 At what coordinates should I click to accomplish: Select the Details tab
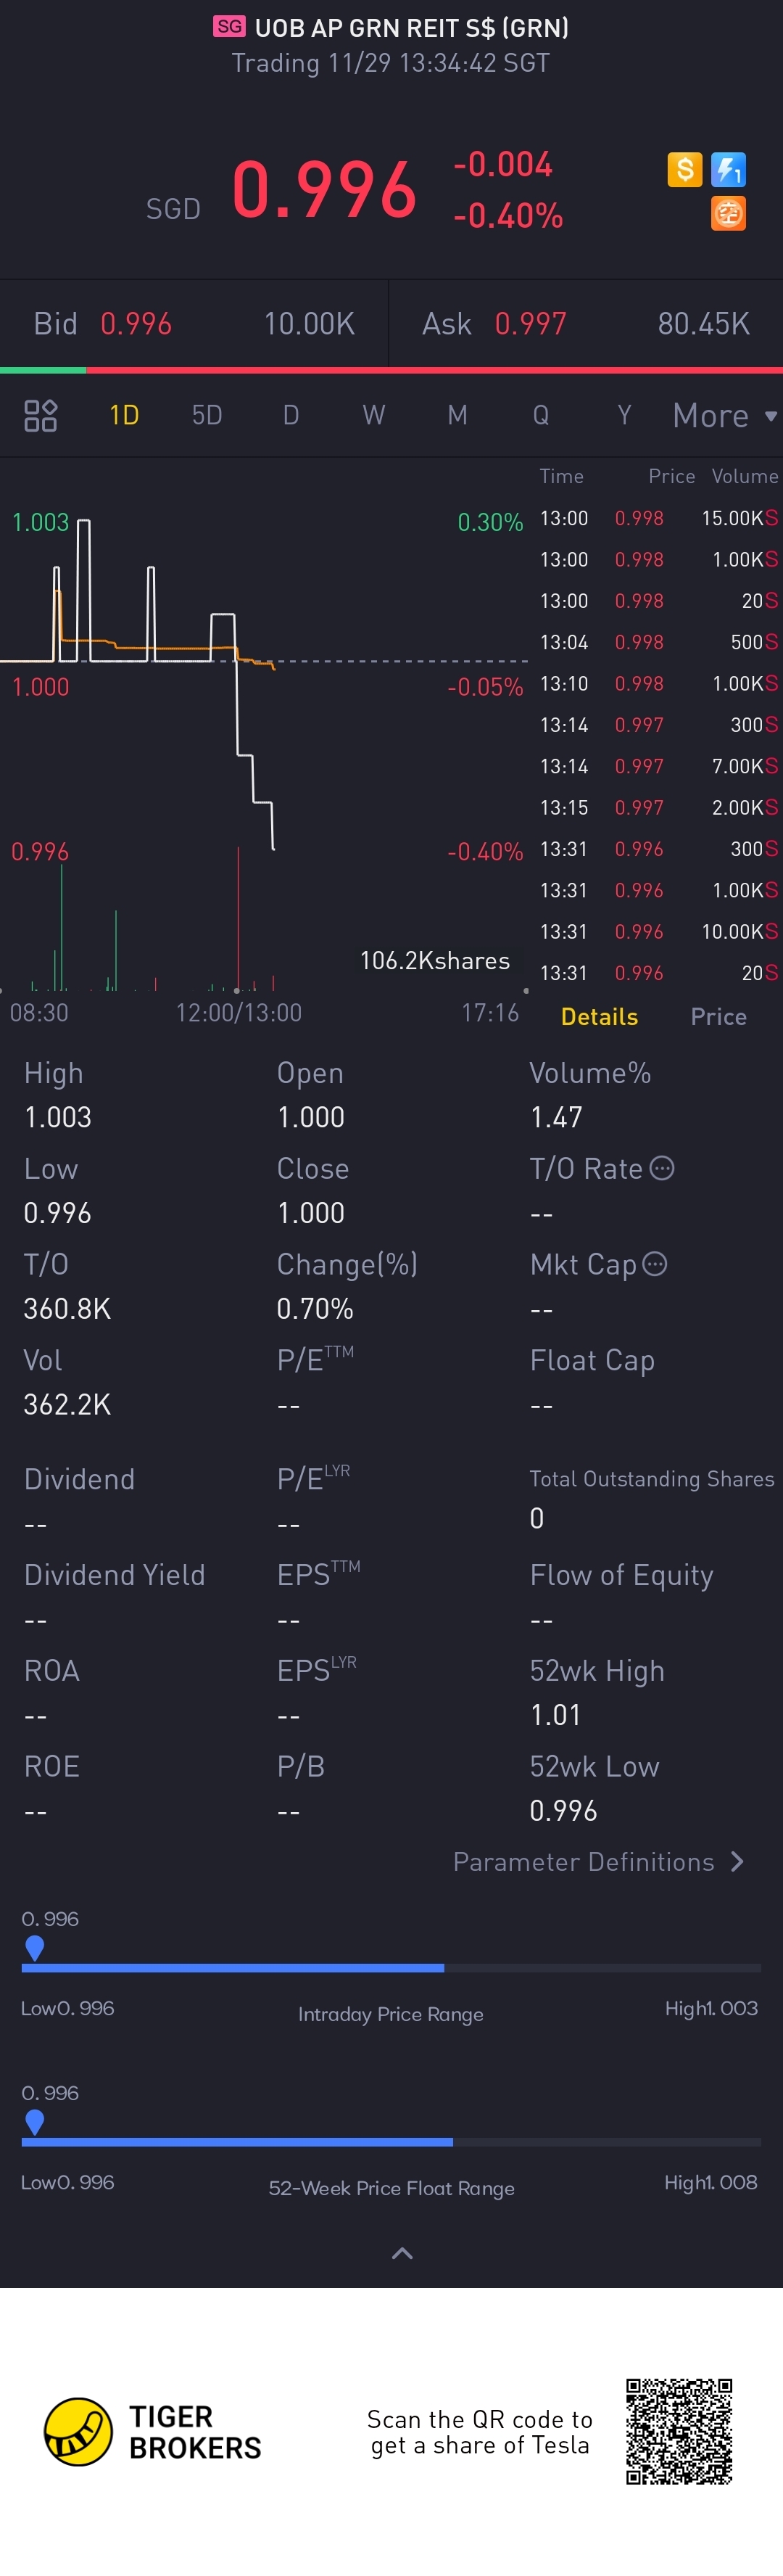[x=599, y=1017]
